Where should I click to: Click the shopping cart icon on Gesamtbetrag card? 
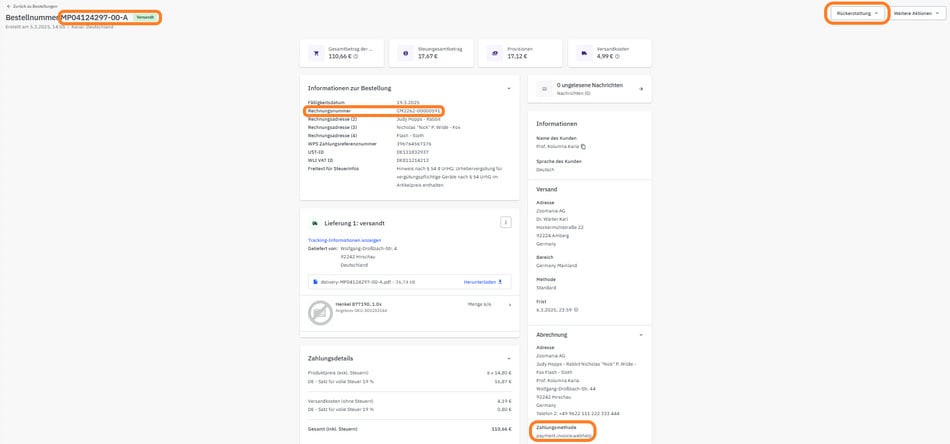316,53
